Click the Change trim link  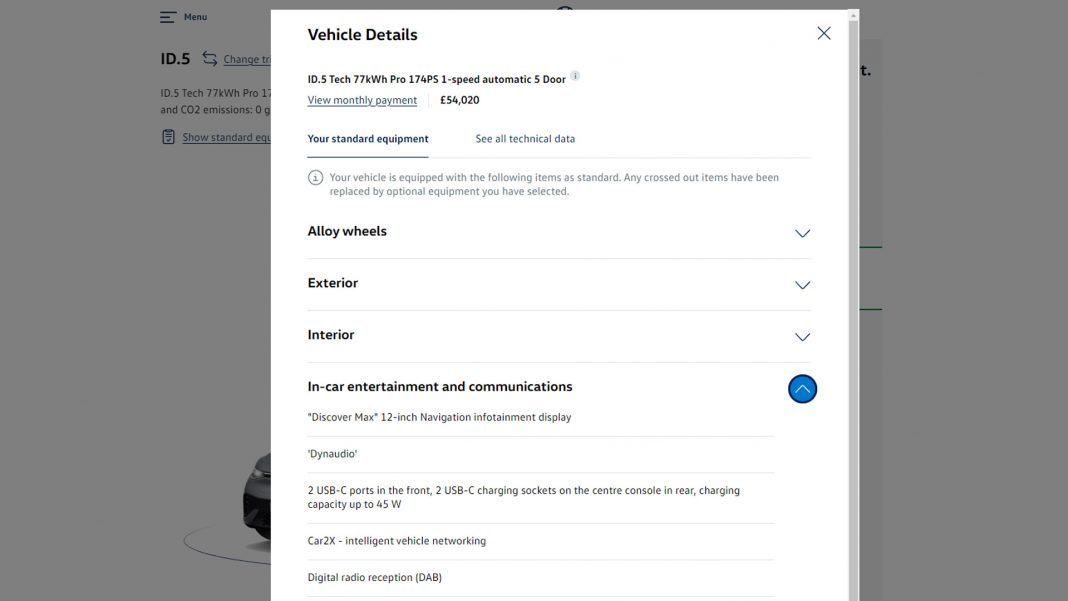click(248, 59)
